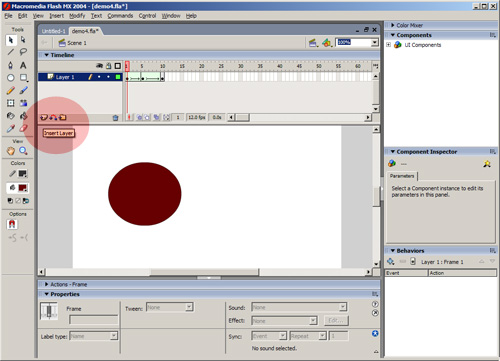
Task: Toggle Layer 1 lock dot
Action: tap(108, 77)
